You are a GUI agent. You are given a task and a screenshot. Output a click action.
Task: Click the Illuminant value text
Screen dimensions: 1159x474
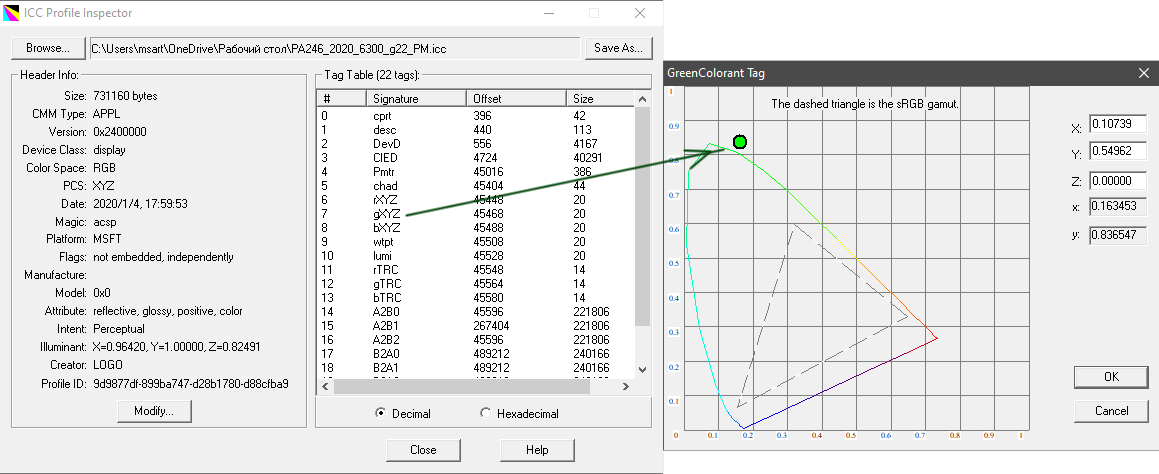coord(177,347)
